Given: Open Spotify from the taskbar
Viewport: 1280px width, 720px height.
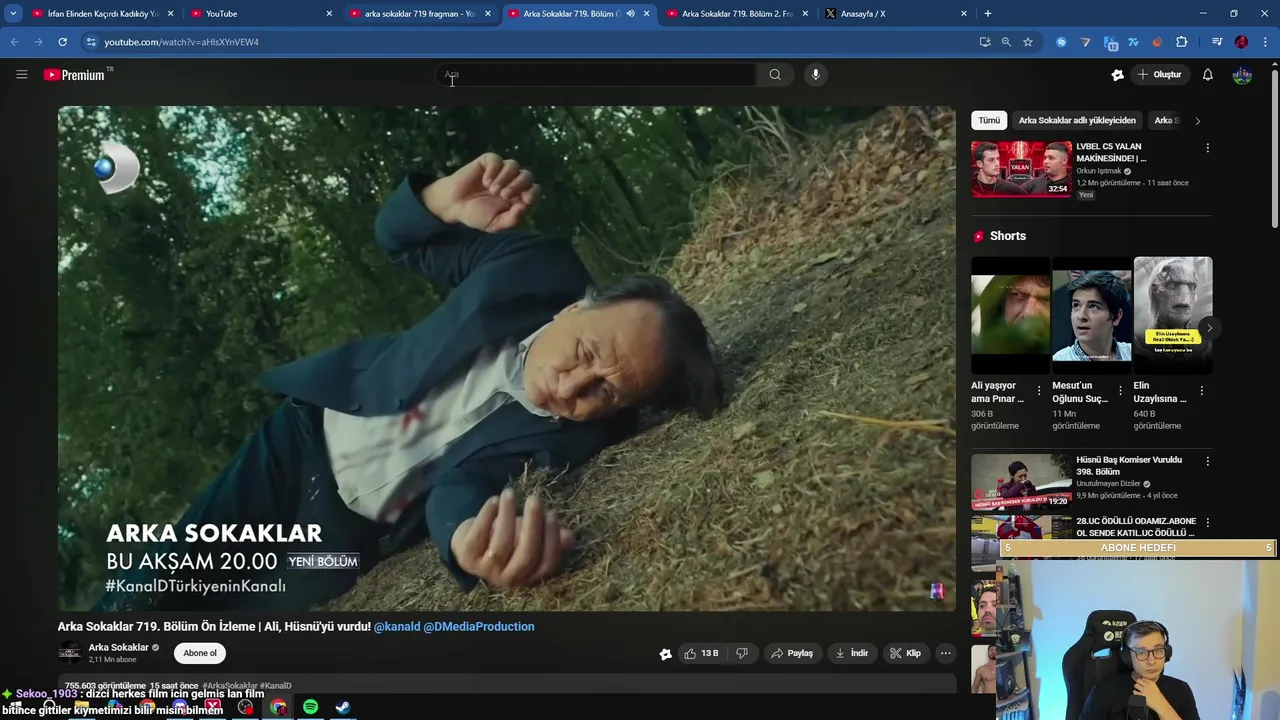Looking at the screenshot, I should [x=310, y=707].
